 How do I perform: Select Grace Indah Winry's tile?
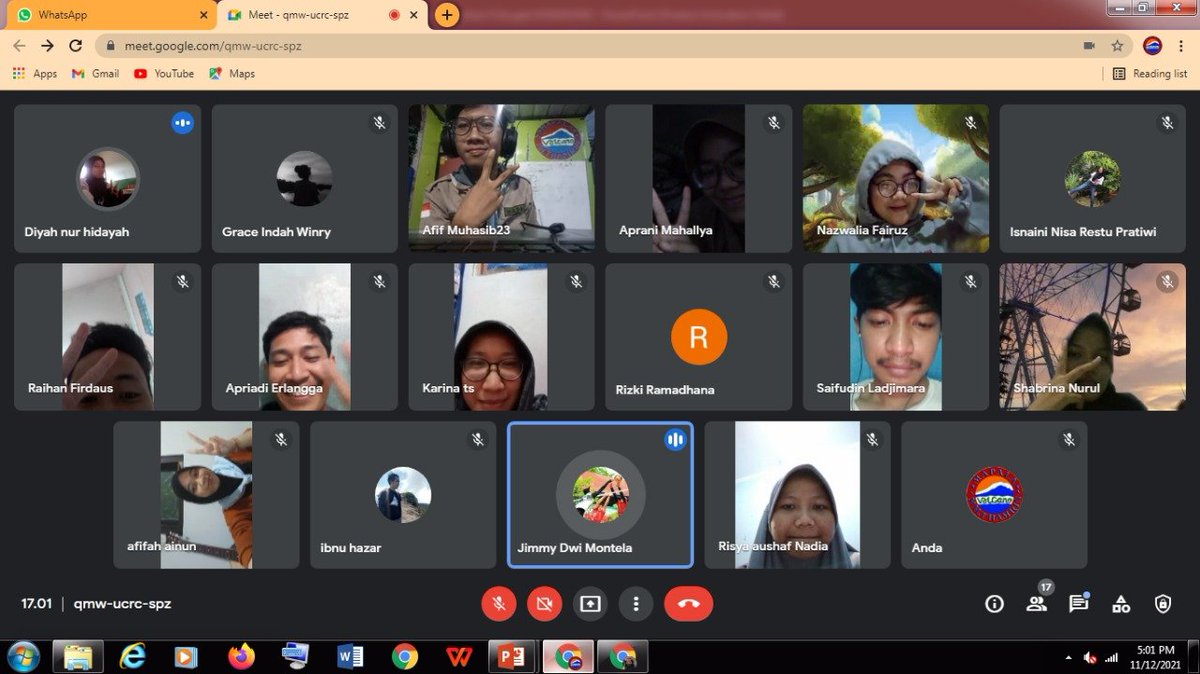pos(305,178)
